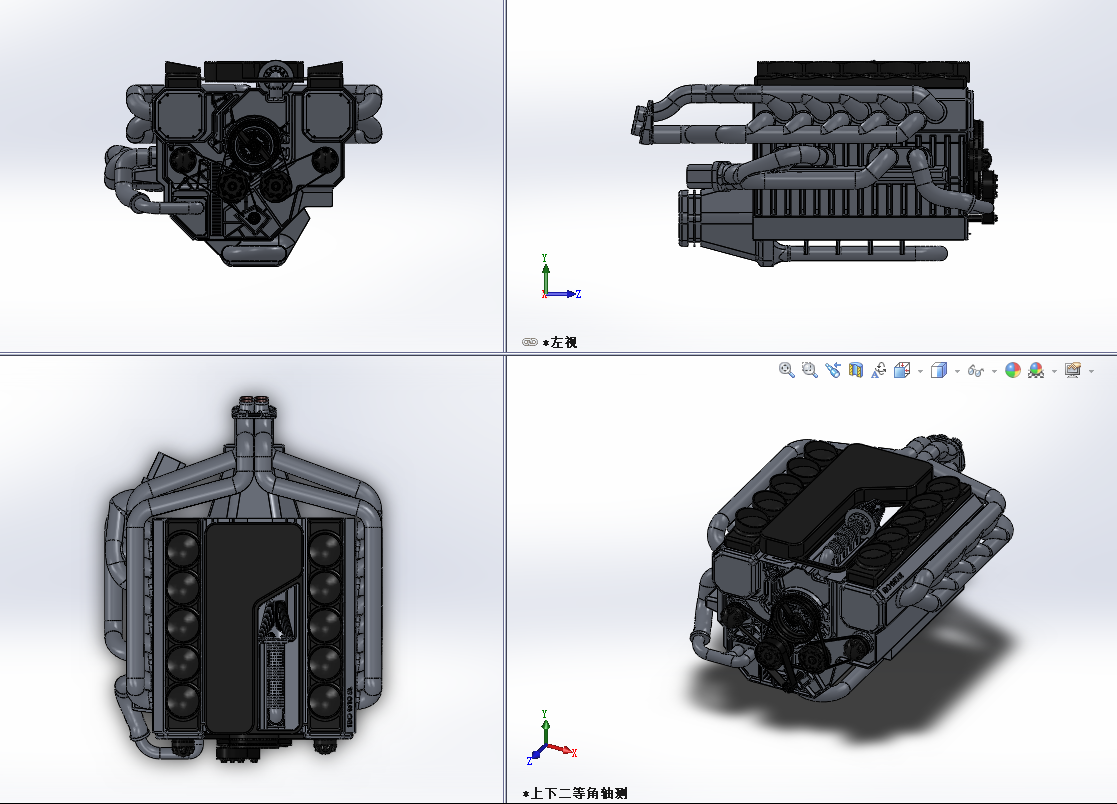
Task: Click the YZ triad in left-view viewport
Action: click(x=561, y=277)
